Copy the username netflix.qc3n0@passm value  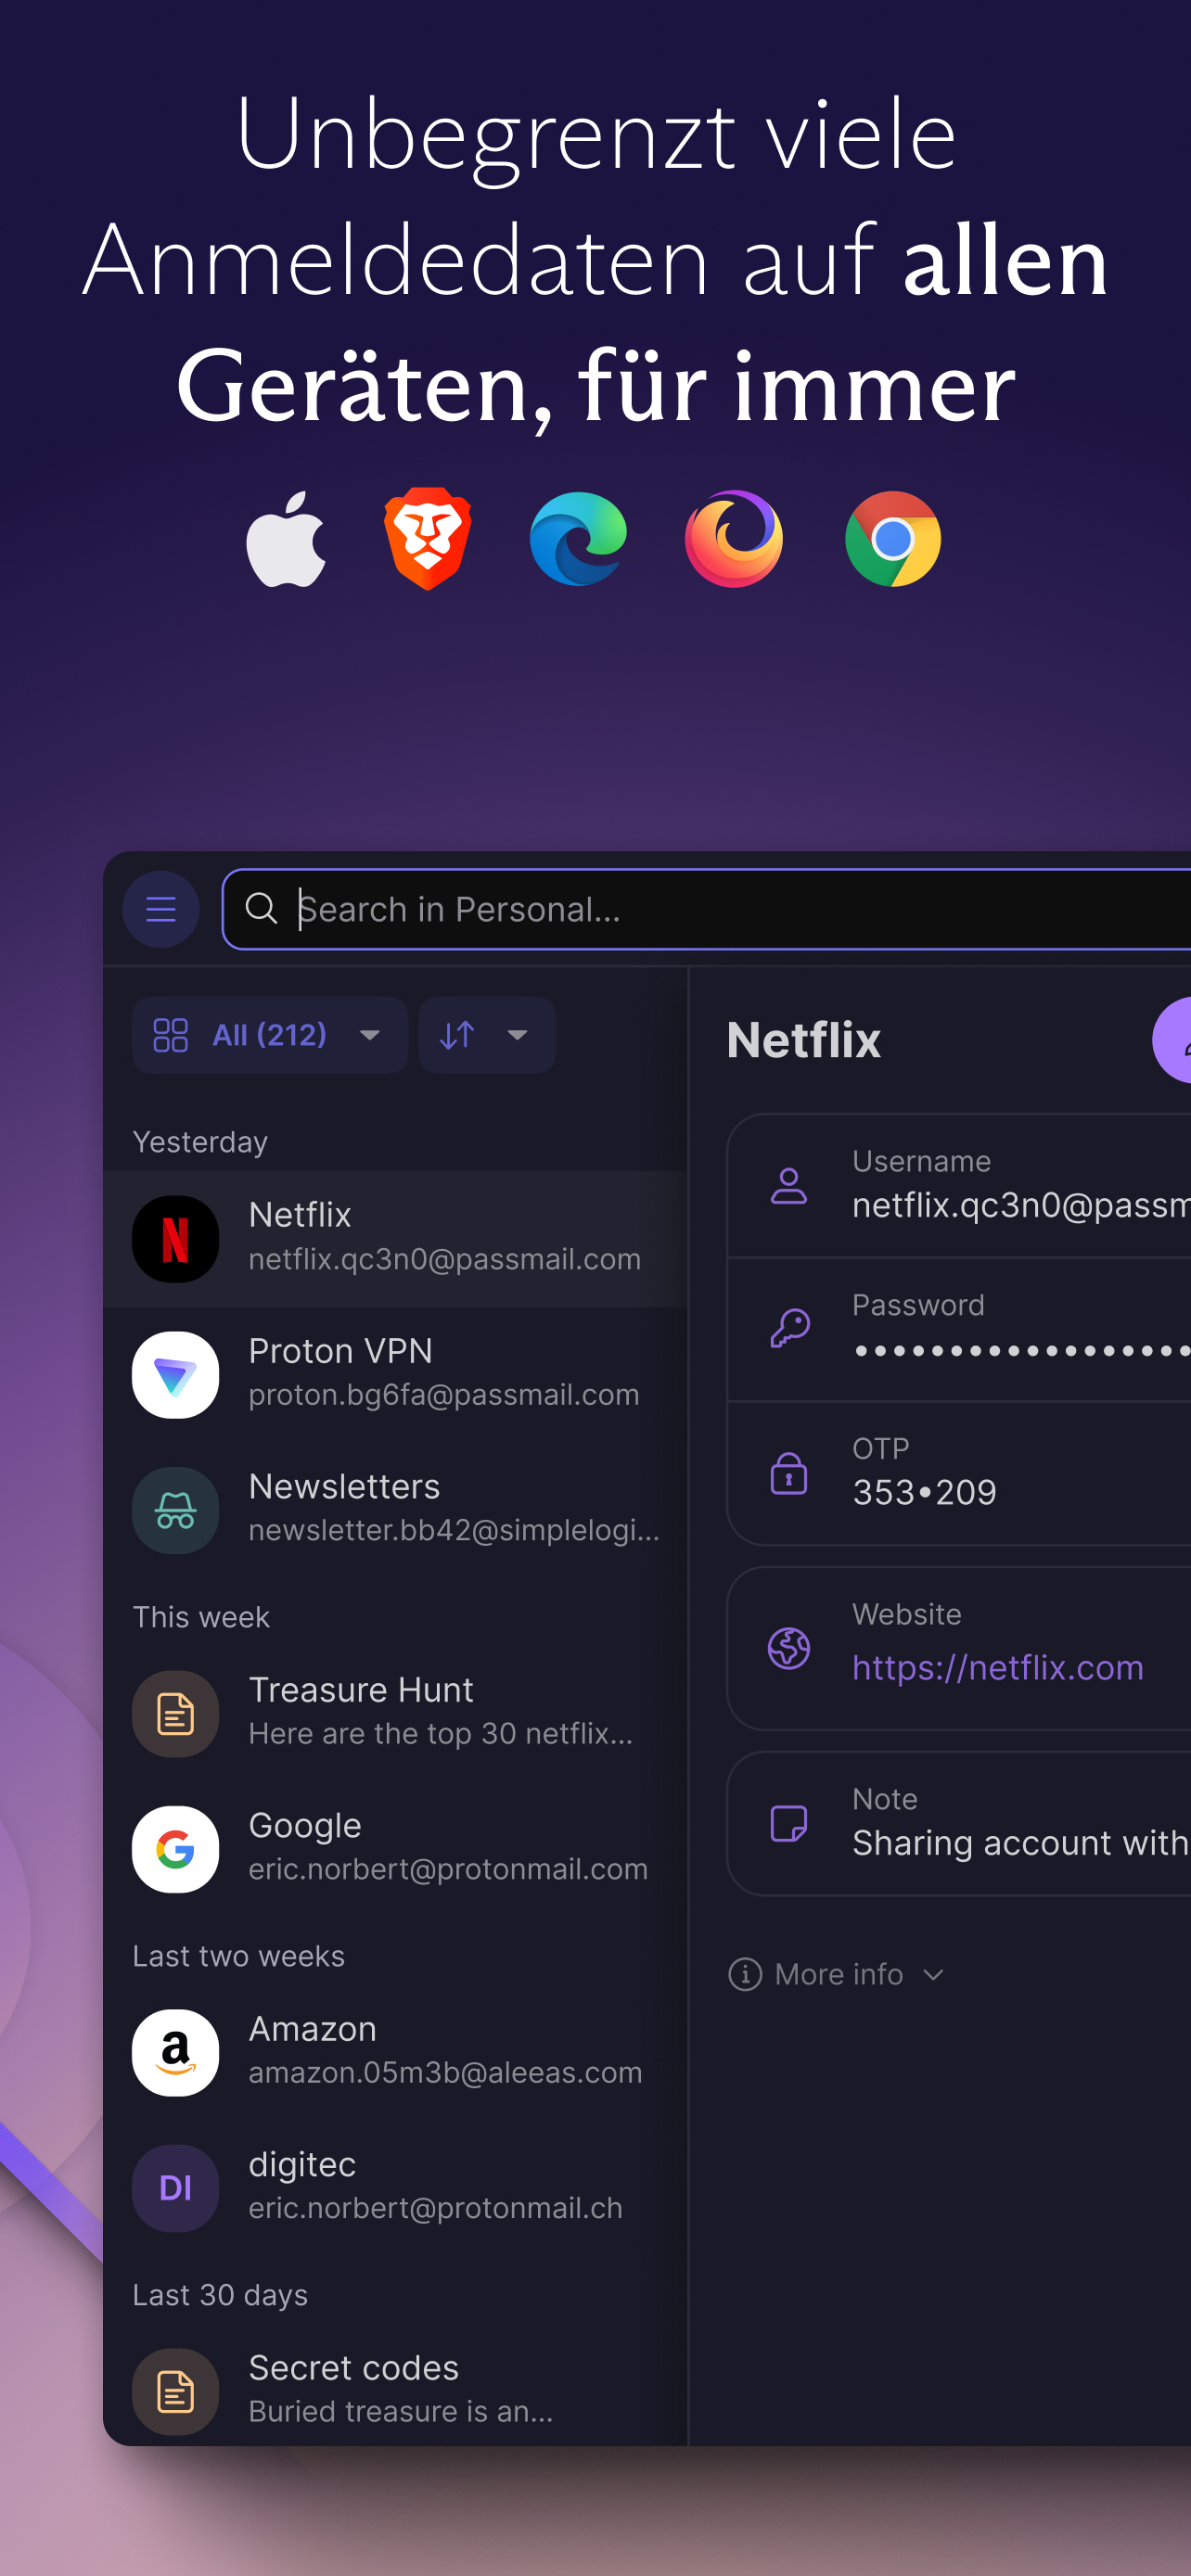[1021, 1205]
